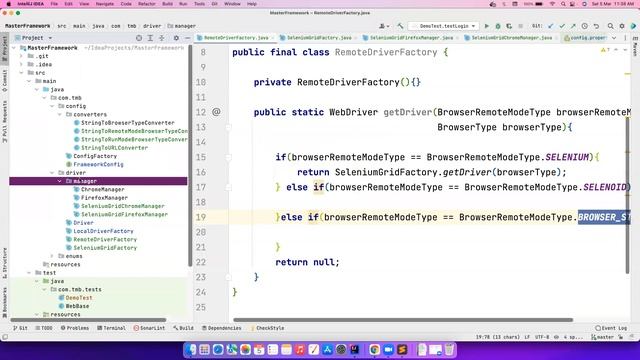Run with coverage icon in the toolbar
The image size is (640, 360).
(509, 26)
